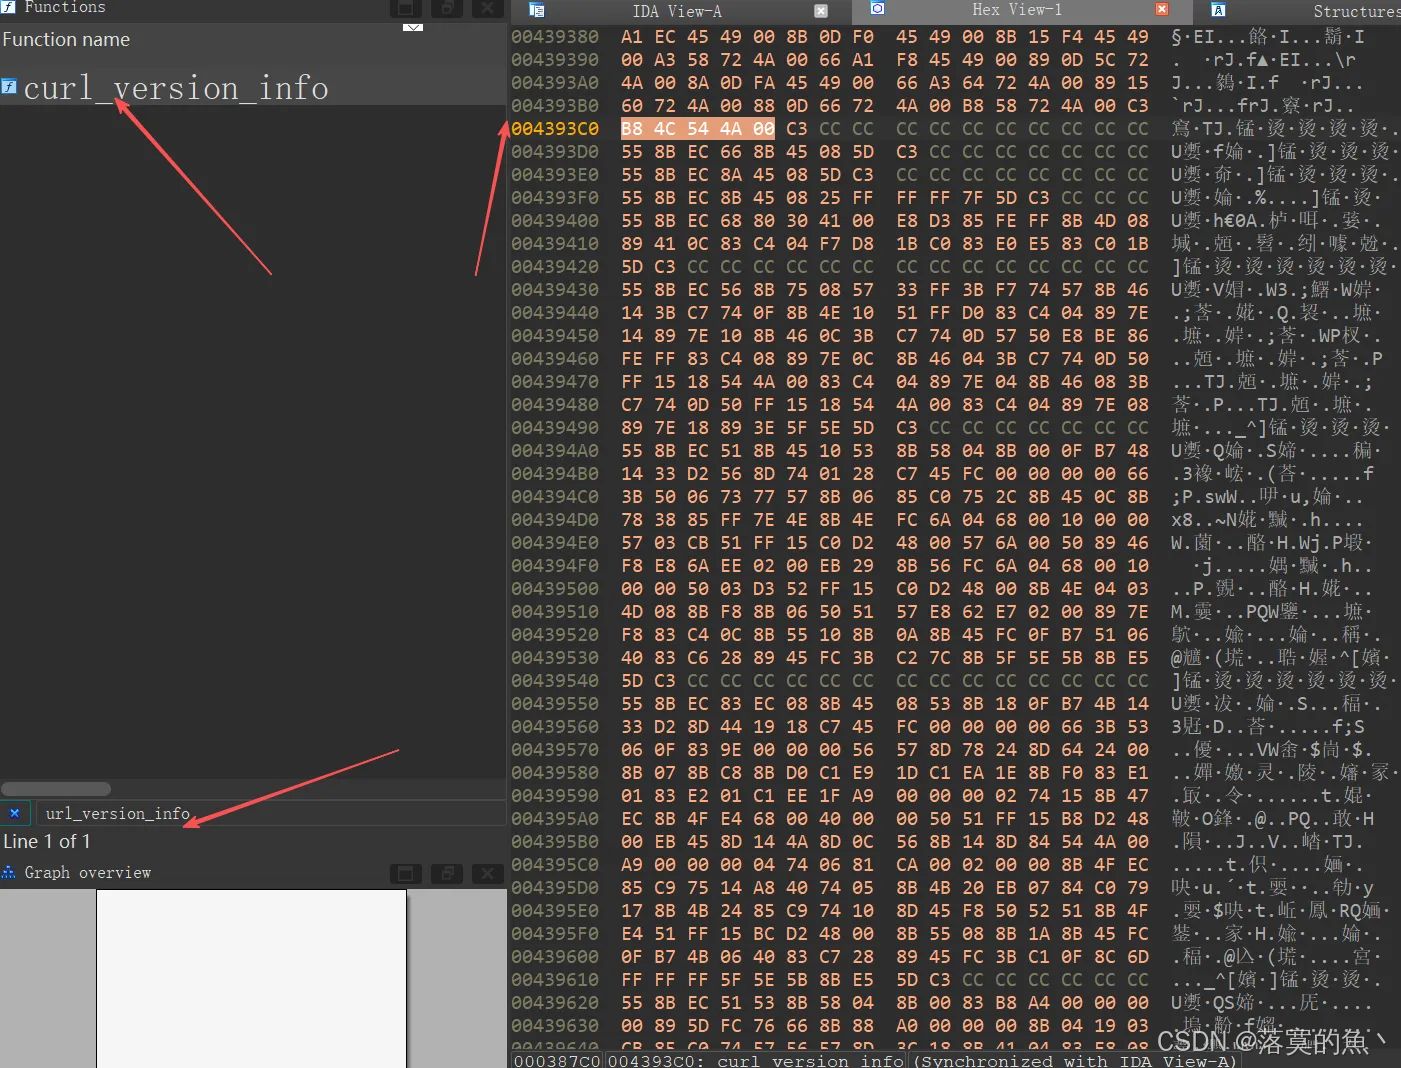Click first byte 55 in row 004393D0
The image size is (1401, 1068).
tap(632, 152)
